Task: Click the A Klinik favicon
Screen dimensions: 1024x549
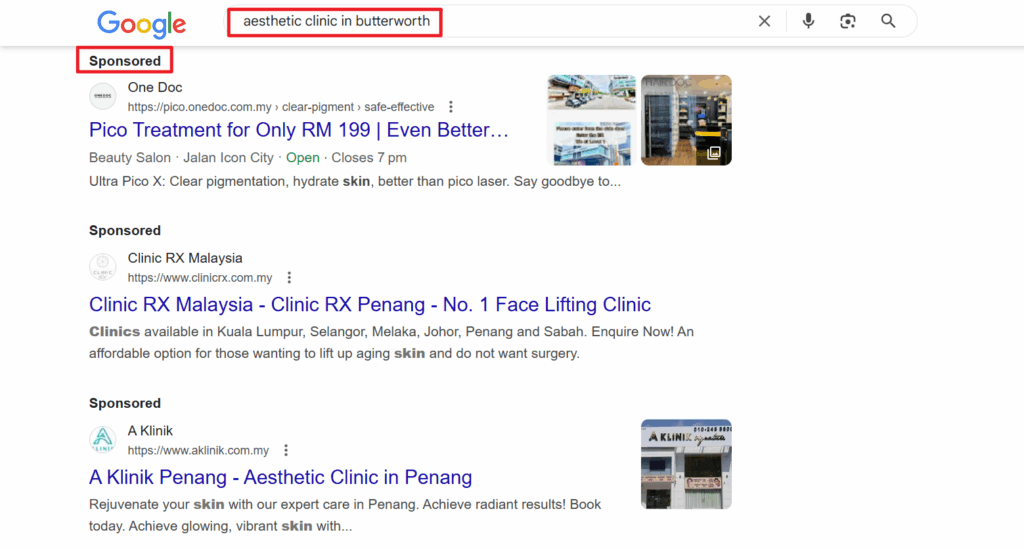Action: click(103, 439)
